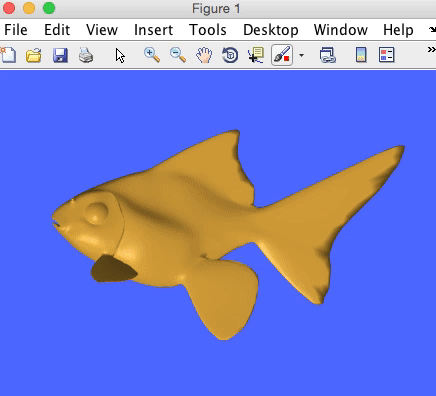Enable the Rotate 3D tool
Image resolution: width=436 pixels, height=396 pixels.
[230, 55]
